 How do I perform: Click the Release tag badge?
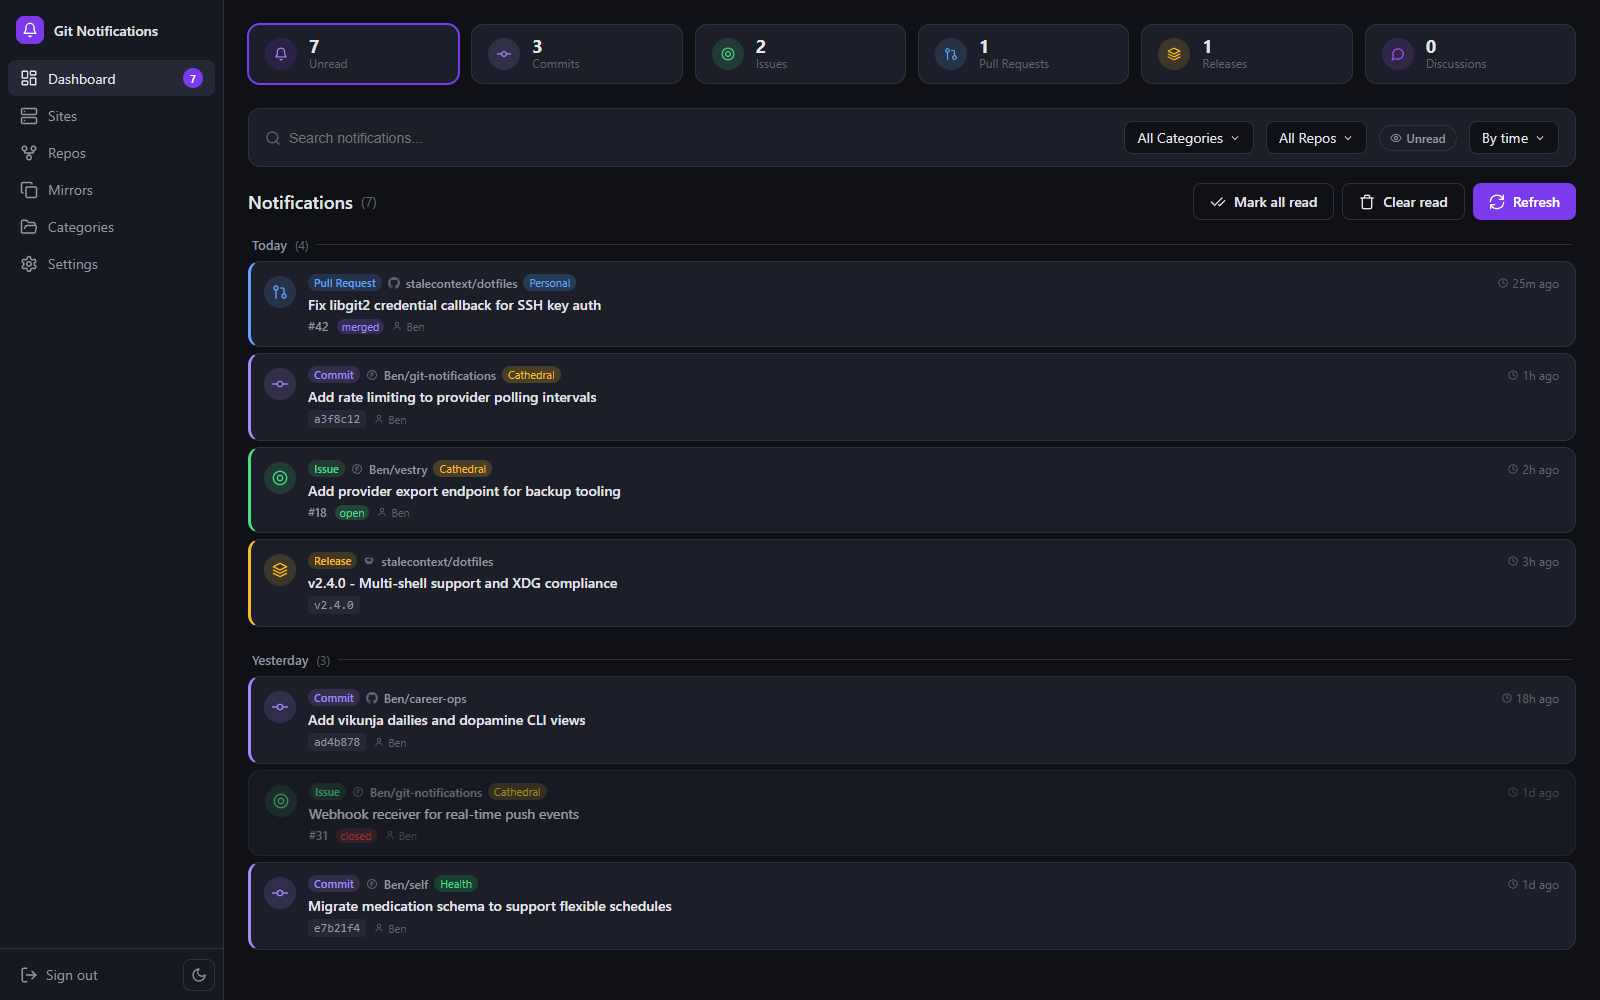333,561
